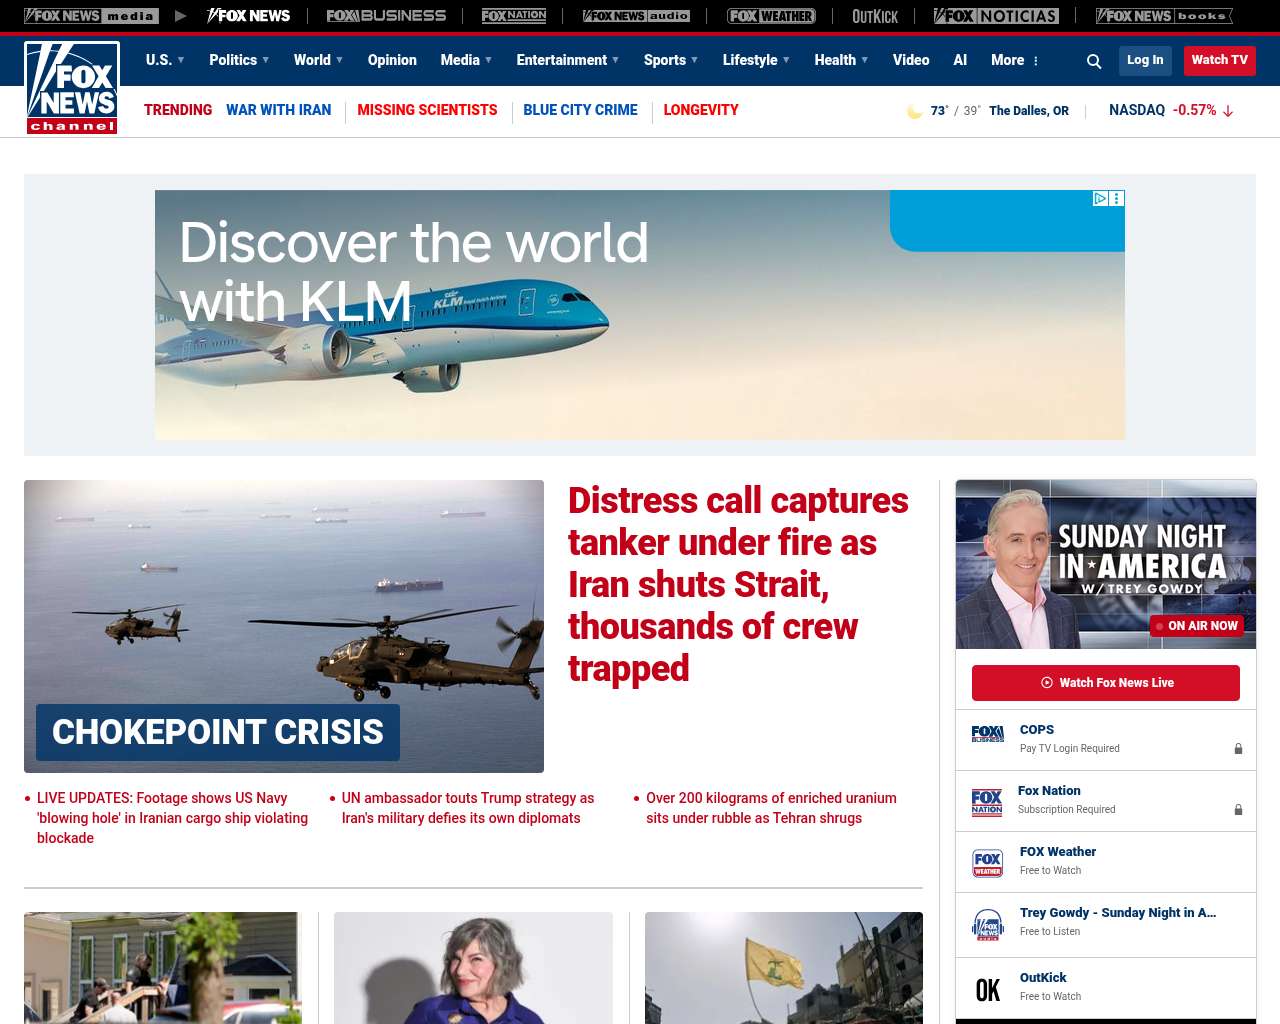The height and width of the screenshot is (1024, 1280).
Task: Select trending topic Blue City Crime
Action: [580, 110]
